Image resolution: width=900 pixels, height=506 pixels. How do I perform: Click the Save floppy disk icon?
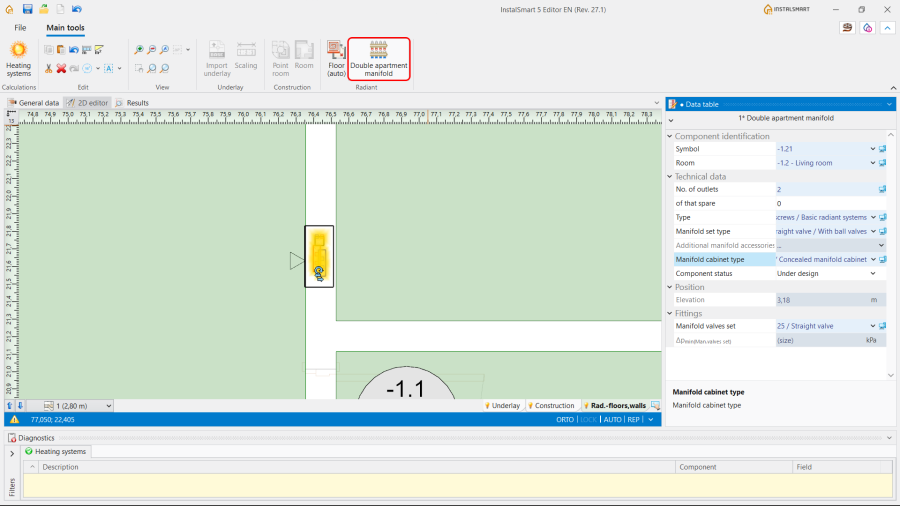click(x=27, y=9)
